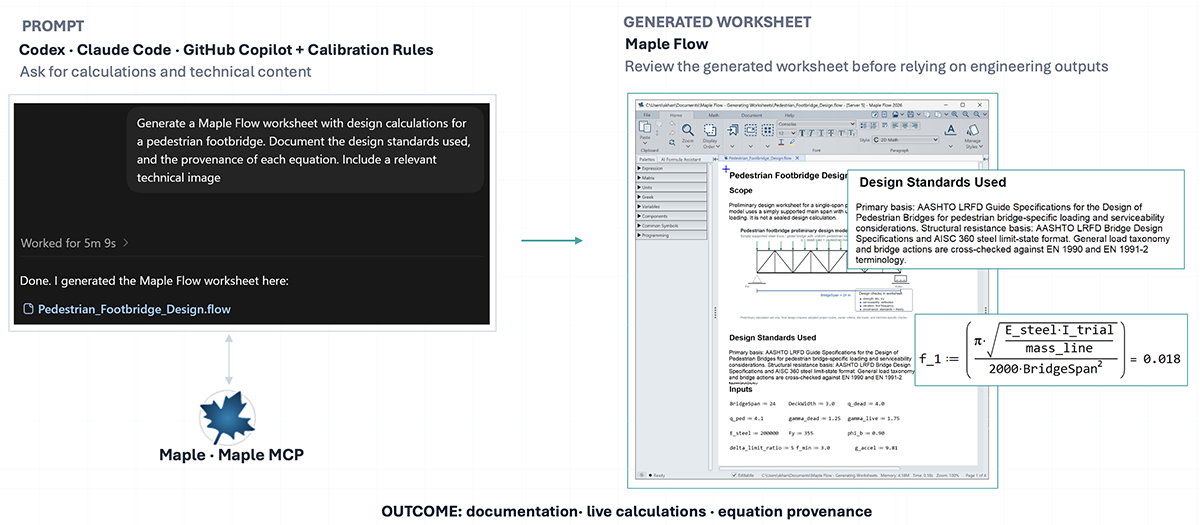Click the save disk icon in quick toolbar

tap(910, 114)
